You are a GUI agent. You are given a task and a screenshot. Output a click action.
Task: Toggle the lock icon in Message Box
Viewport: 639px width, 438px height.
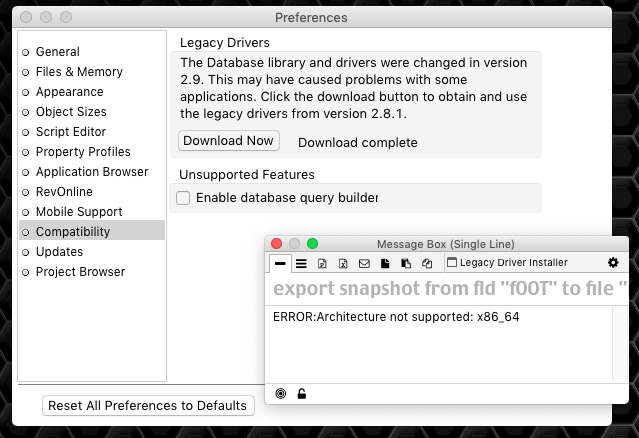[x=302, y=394]
